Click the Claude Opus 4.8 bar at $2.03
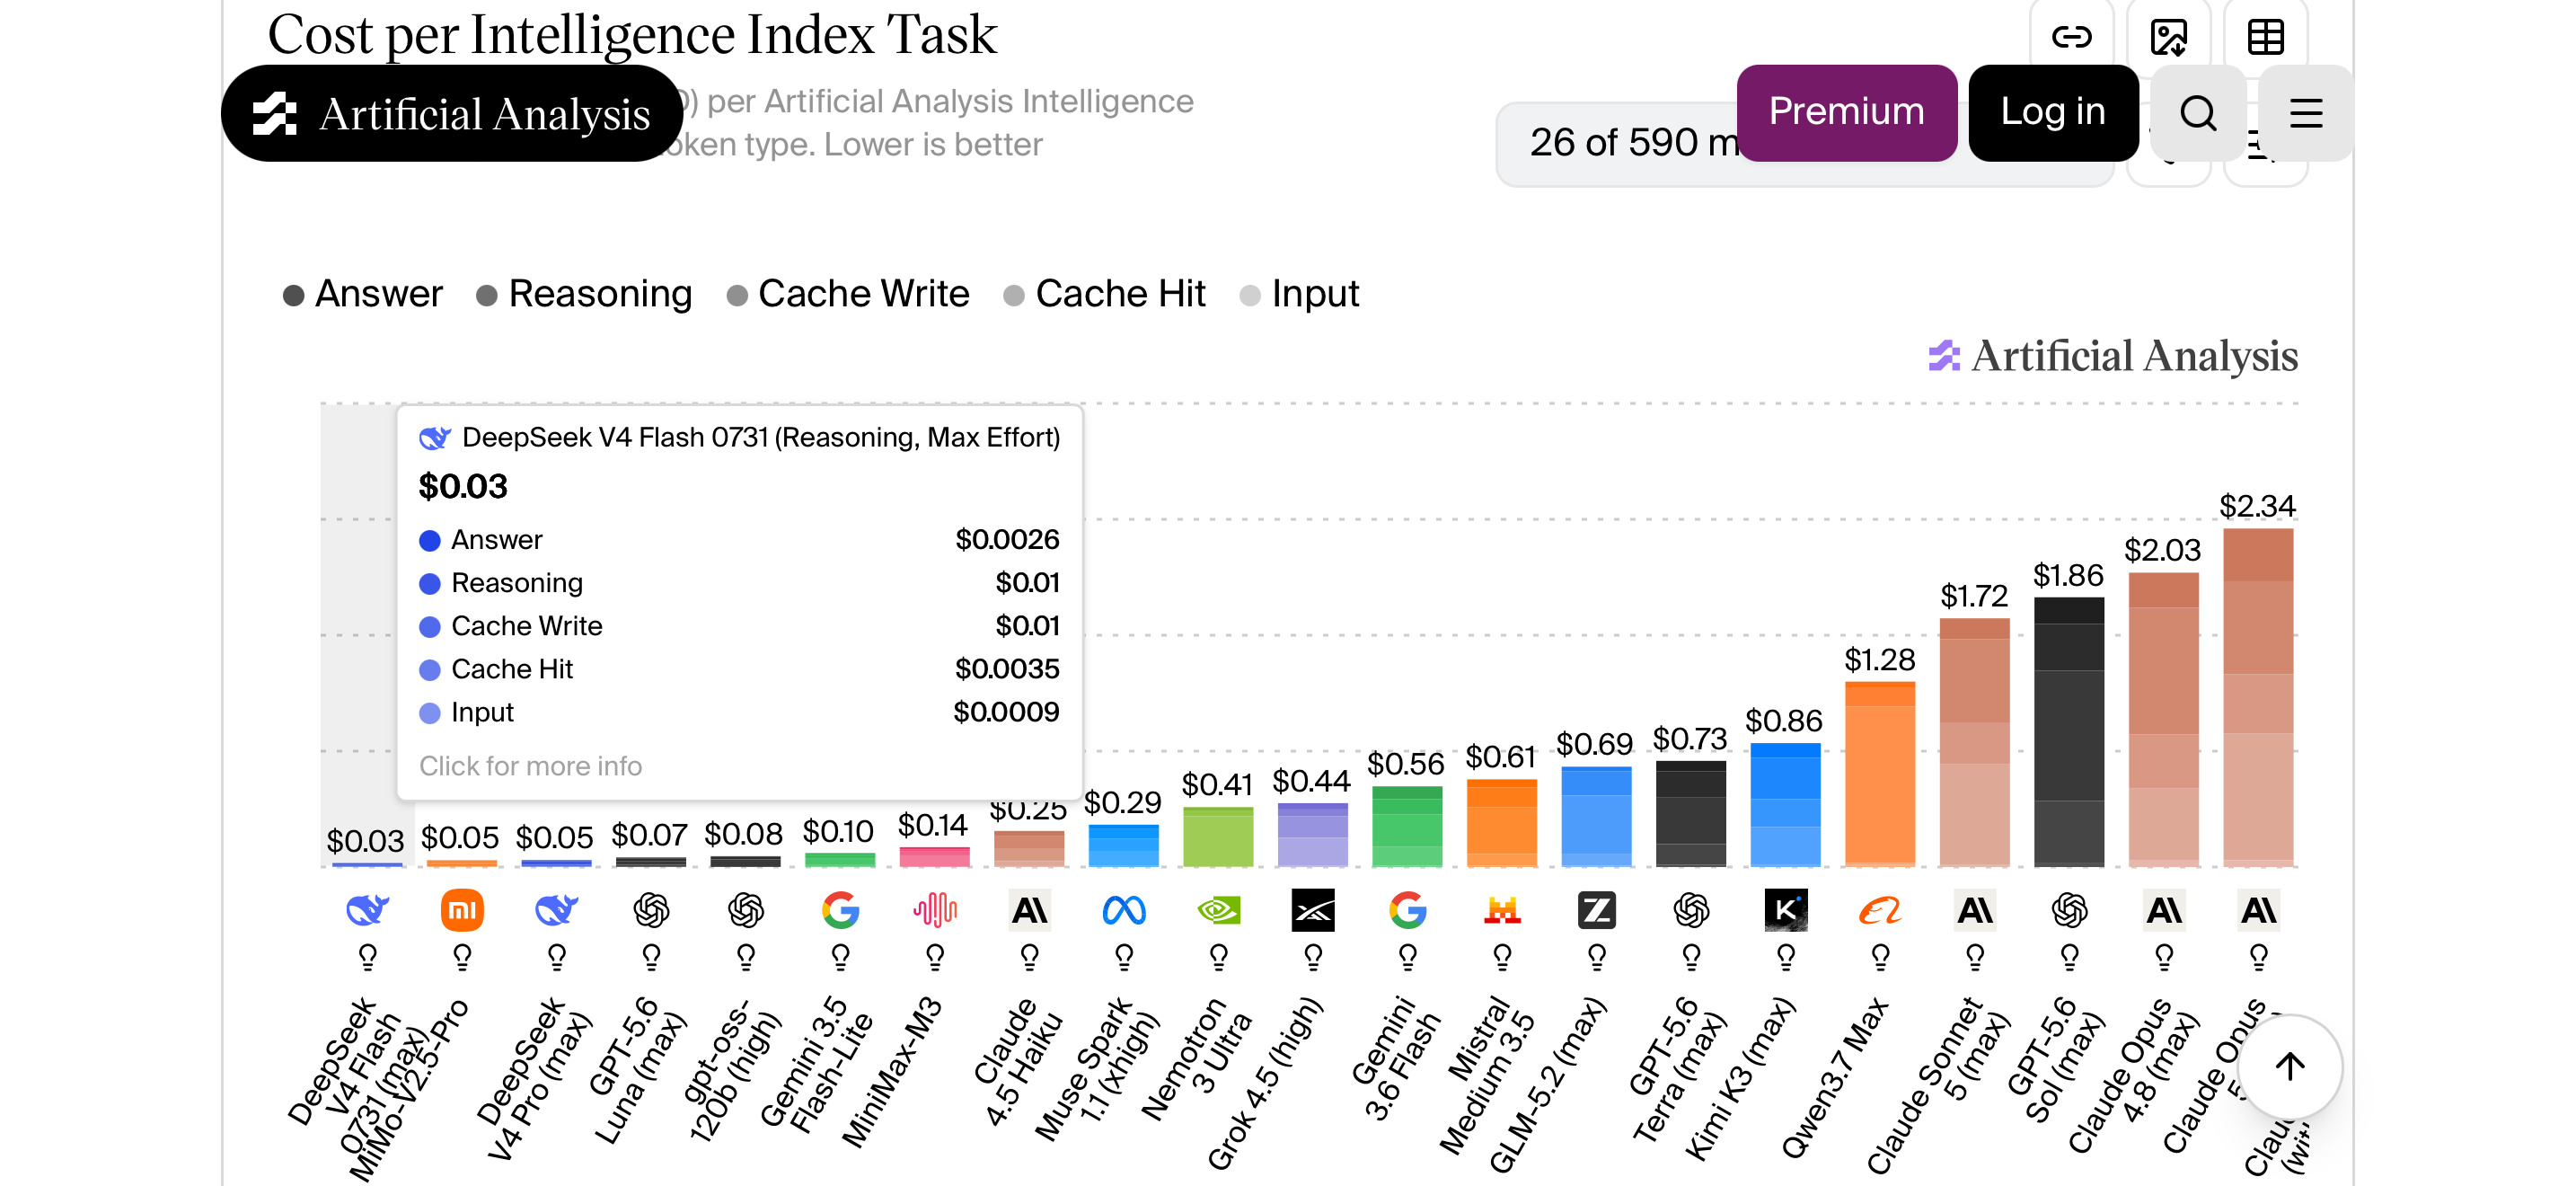 pyautogui.click(x=2164, y=719)
